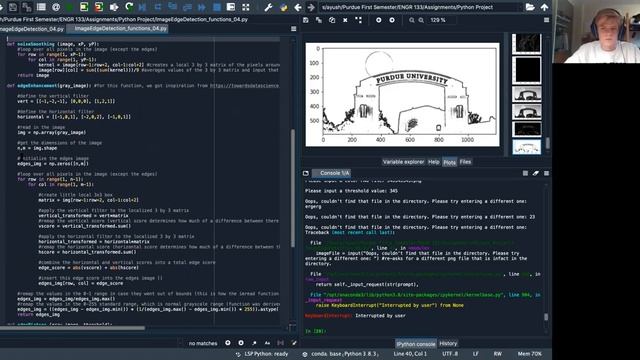This screenshot has height=360, width=640.
Task: Select the highlighted bottom plot thumbnail
Action: (x=527, y=147)
